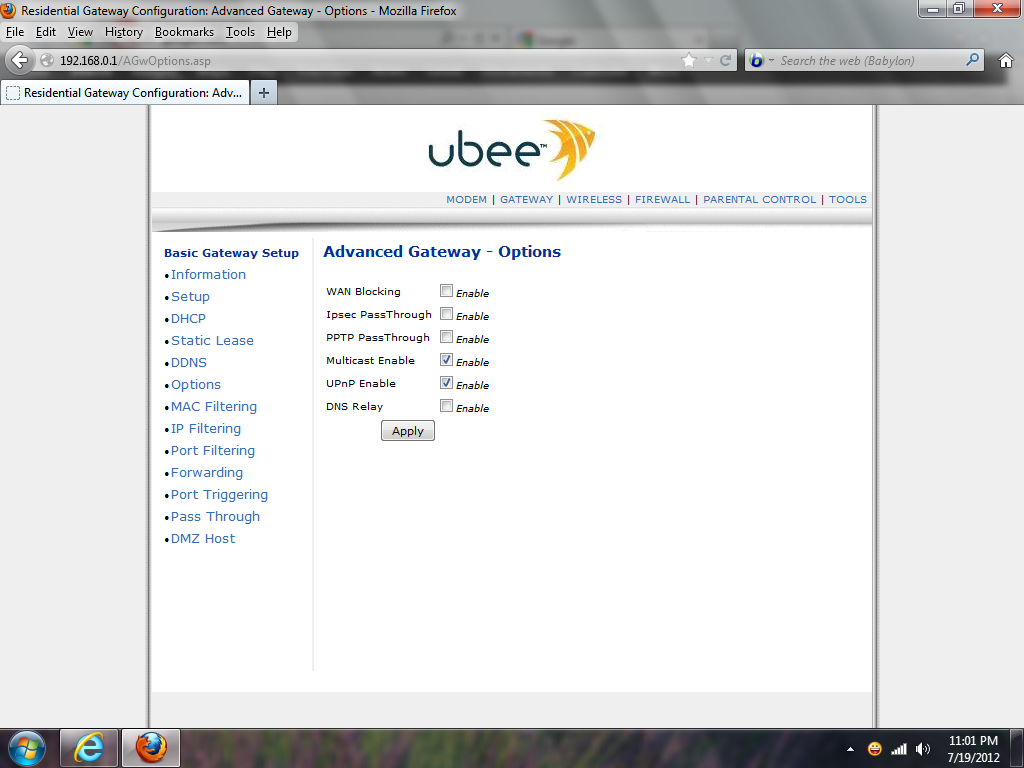Bookmark this page with the star icon

tap(689, 60)
